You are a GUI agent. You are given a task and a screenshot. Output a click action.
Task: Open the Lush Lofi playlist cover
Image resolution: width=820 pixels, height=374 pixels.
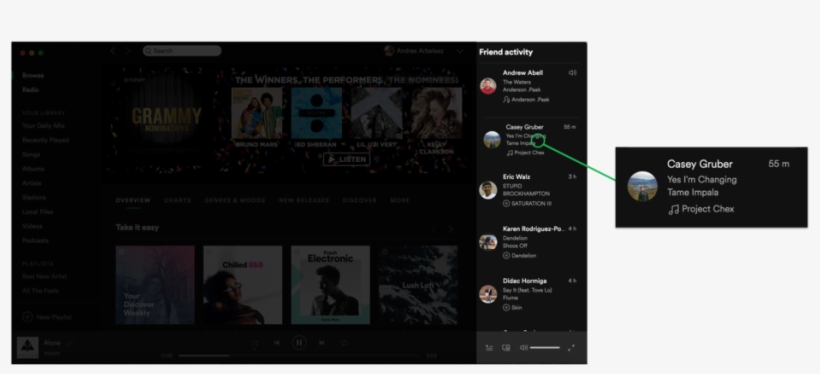click(418, 285)
